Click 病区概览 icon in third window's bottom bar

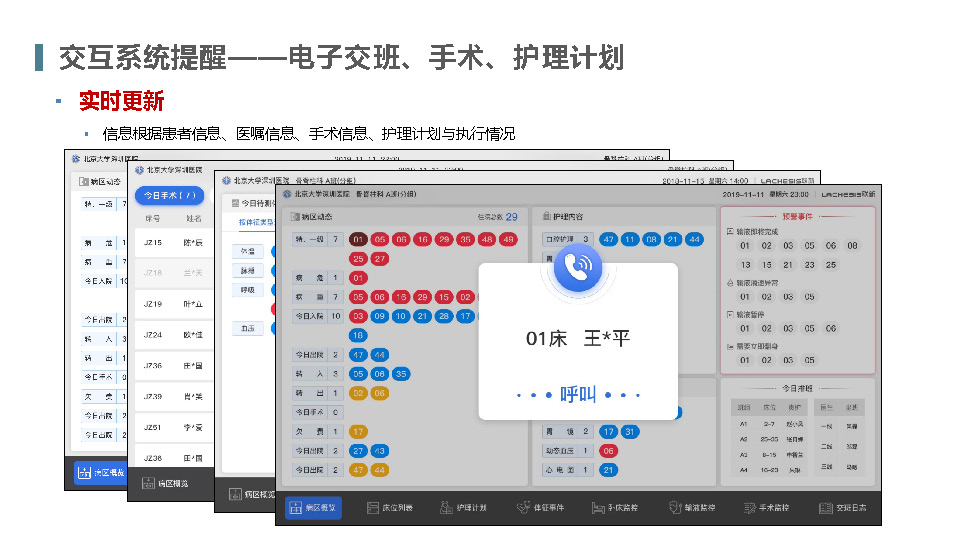pos(235,494)
